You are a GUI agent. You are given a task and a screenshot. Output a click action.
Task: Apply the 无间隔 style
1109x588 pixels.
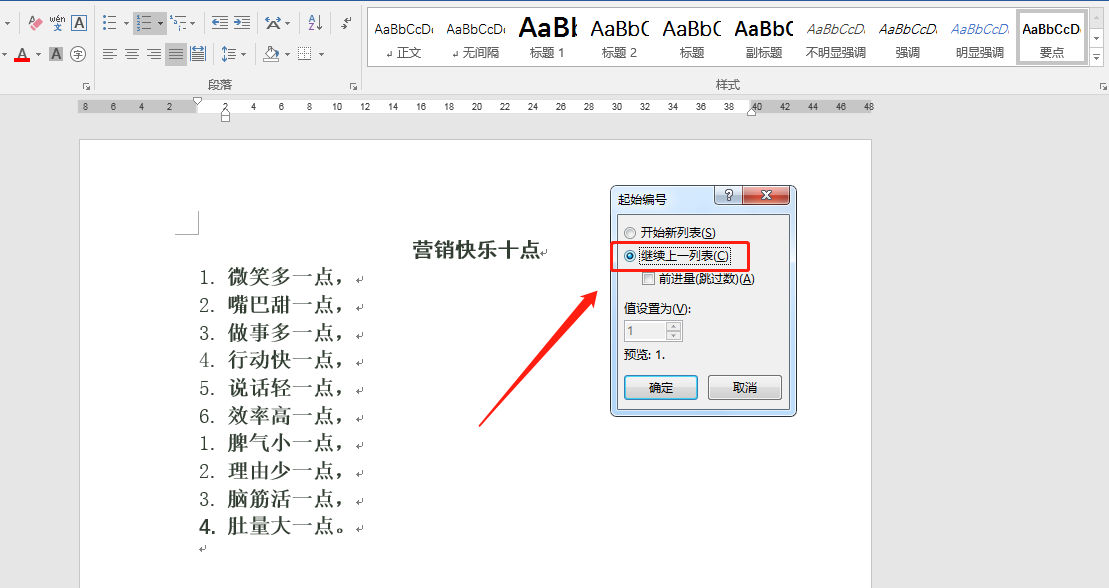[475, 38]
